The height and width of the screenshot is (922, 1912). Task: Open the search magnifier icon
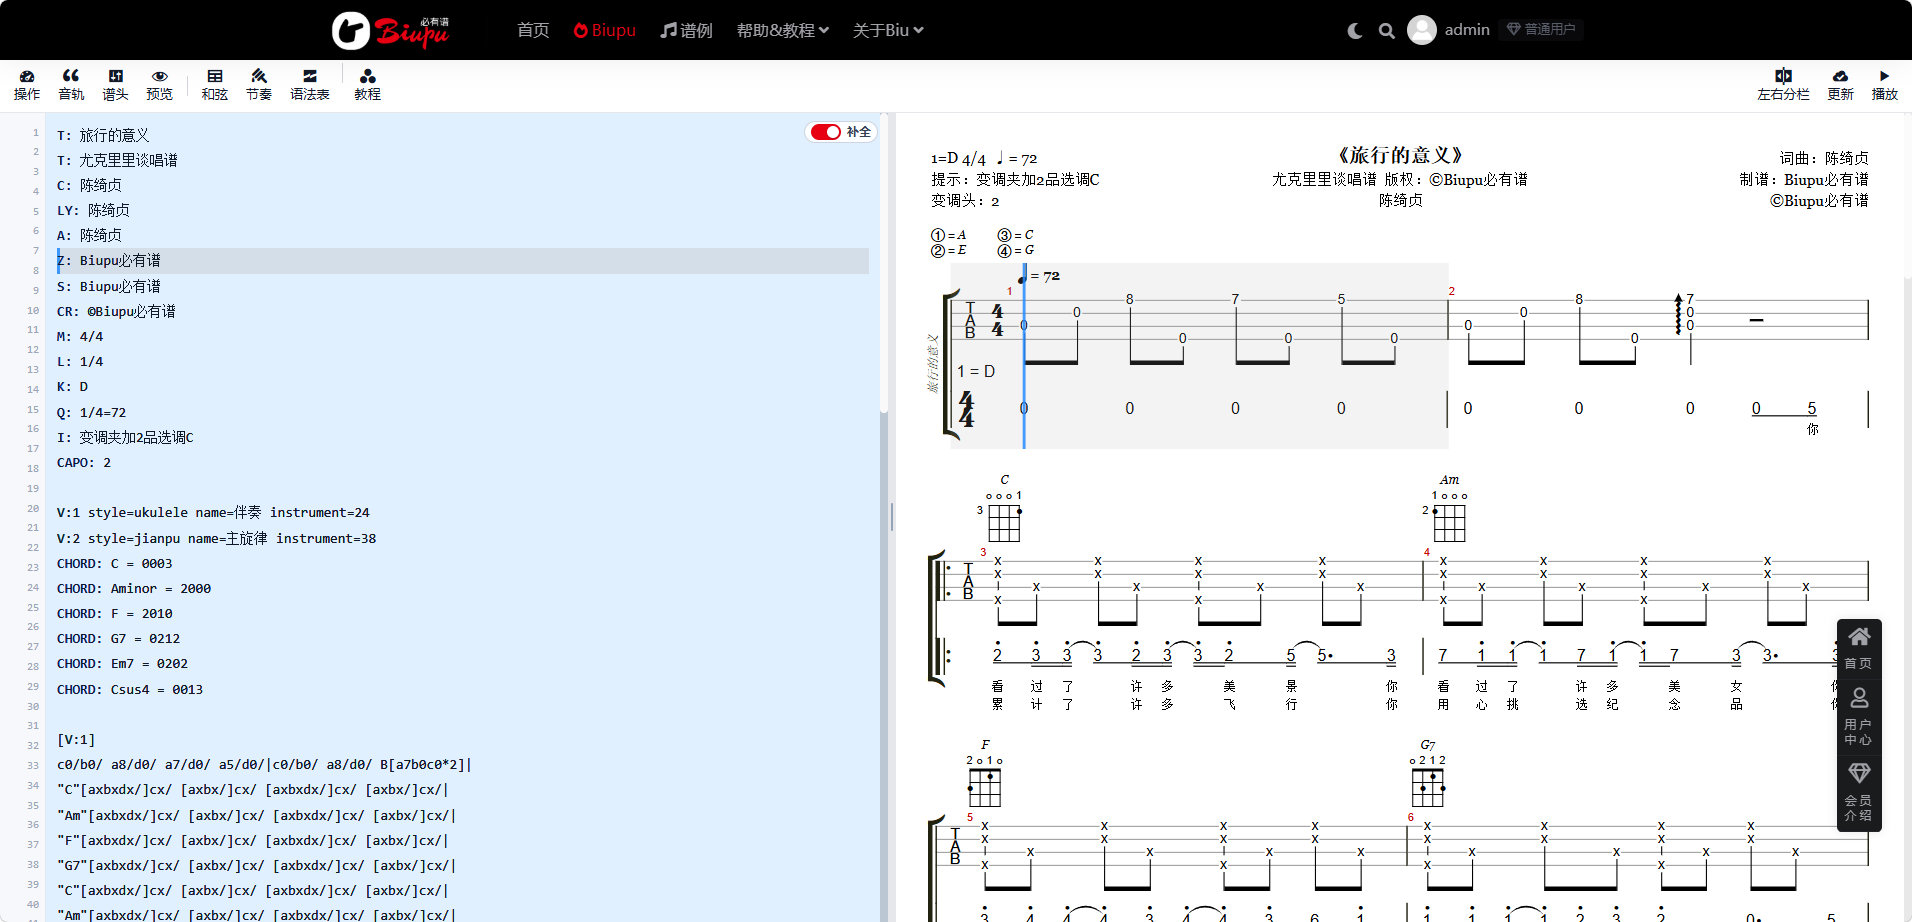(1386, 31)
